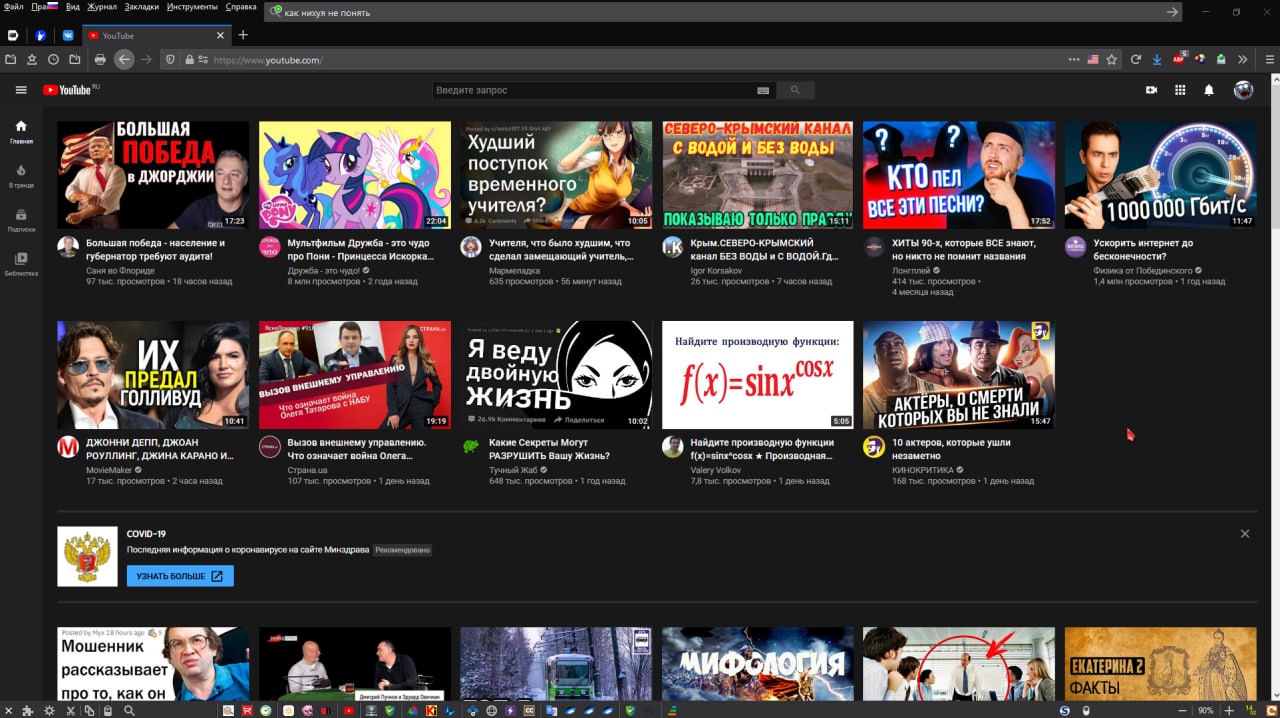The height and width of the screenshot is (718, 1280).
Task: Expand overflow toolbar chevrons
Action: (x=1243, y=59)
